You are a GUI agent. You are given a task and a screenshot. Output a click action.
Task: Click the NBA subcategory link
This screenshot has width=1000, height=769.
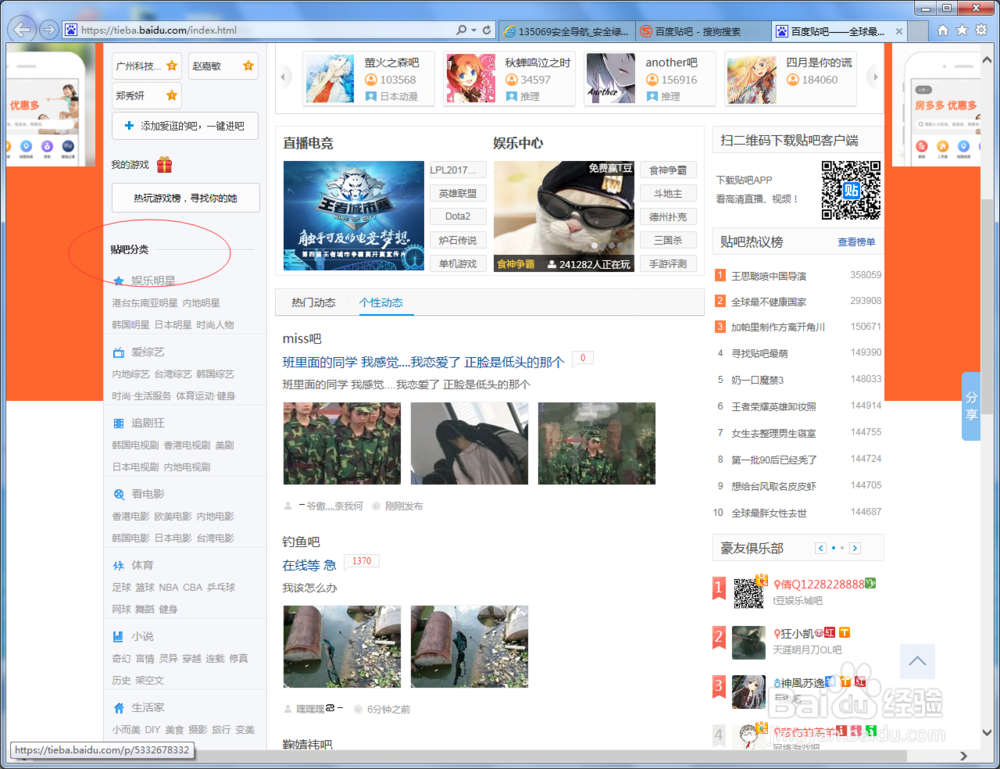pos(168,587)
